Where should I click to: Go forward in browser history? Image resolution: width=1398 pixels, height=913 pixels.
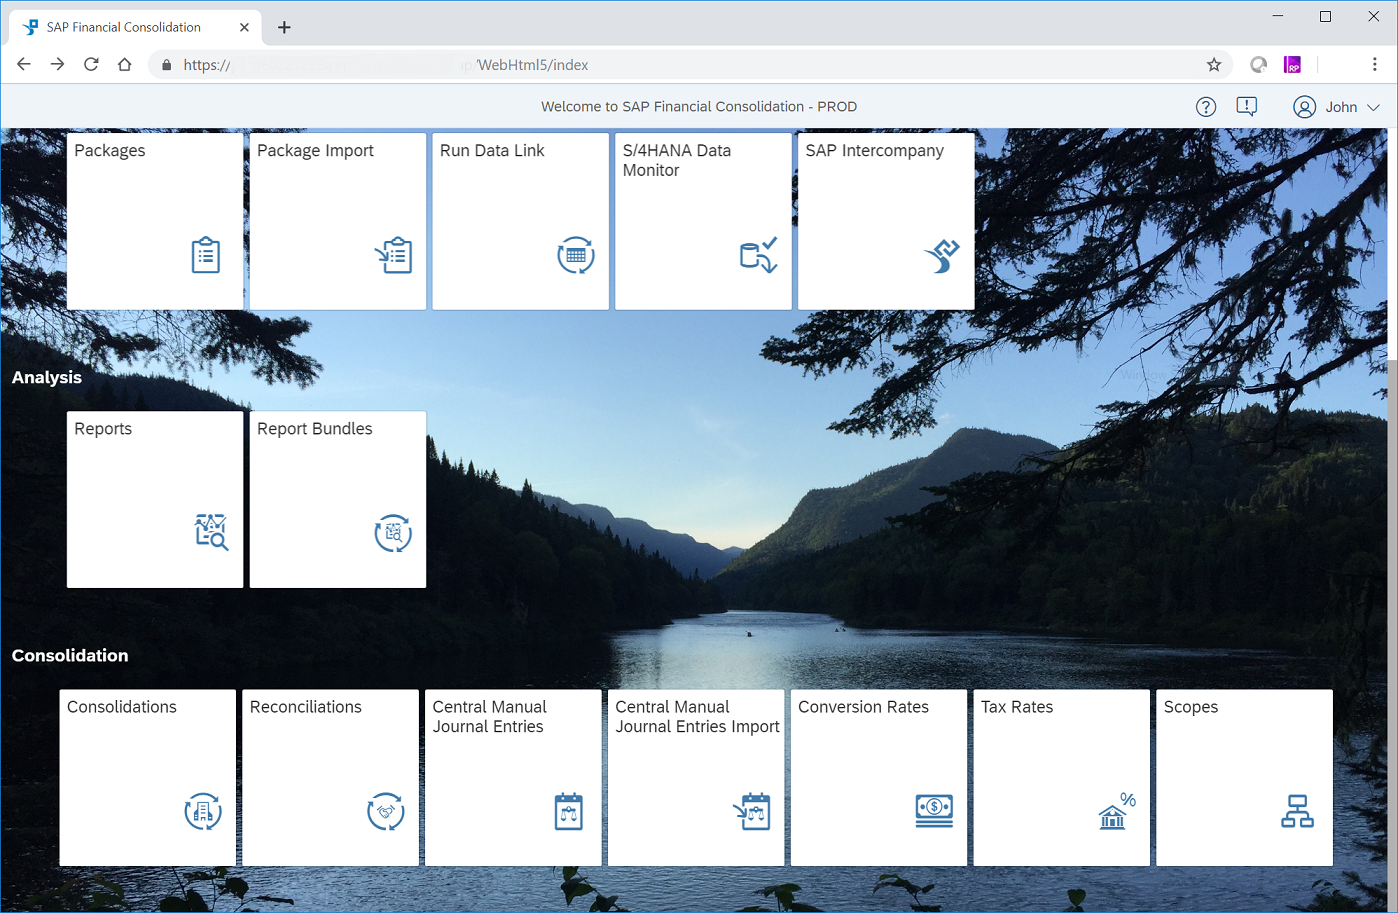pyautogui.click(x=57, y=65)
